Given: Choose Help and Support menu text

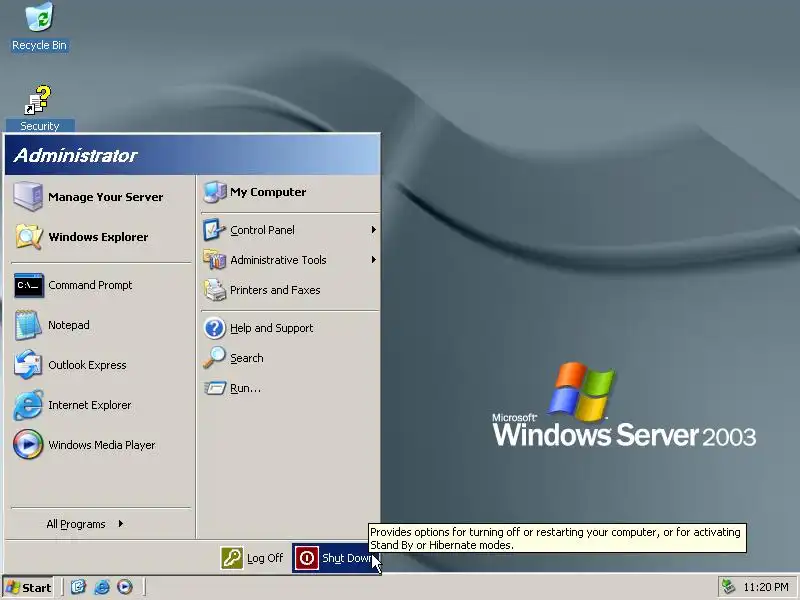Looking at the screenshot, I should click(x=271, y=328).
